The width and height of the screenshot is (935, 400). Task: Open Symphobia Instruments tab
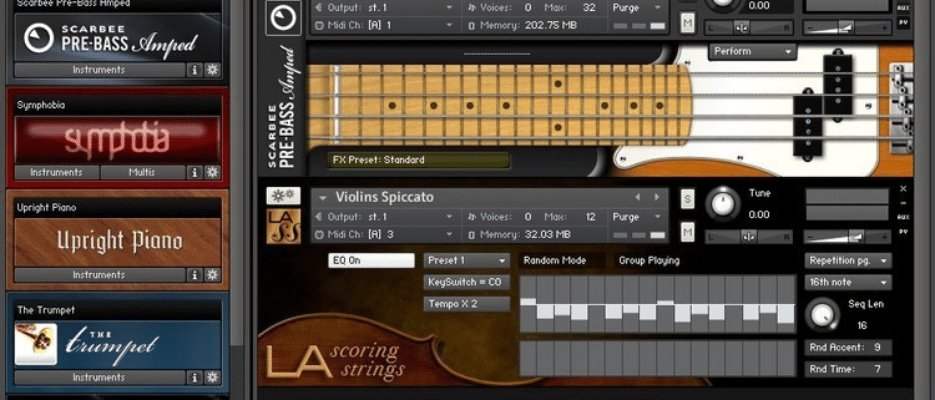tap(57, 172)
